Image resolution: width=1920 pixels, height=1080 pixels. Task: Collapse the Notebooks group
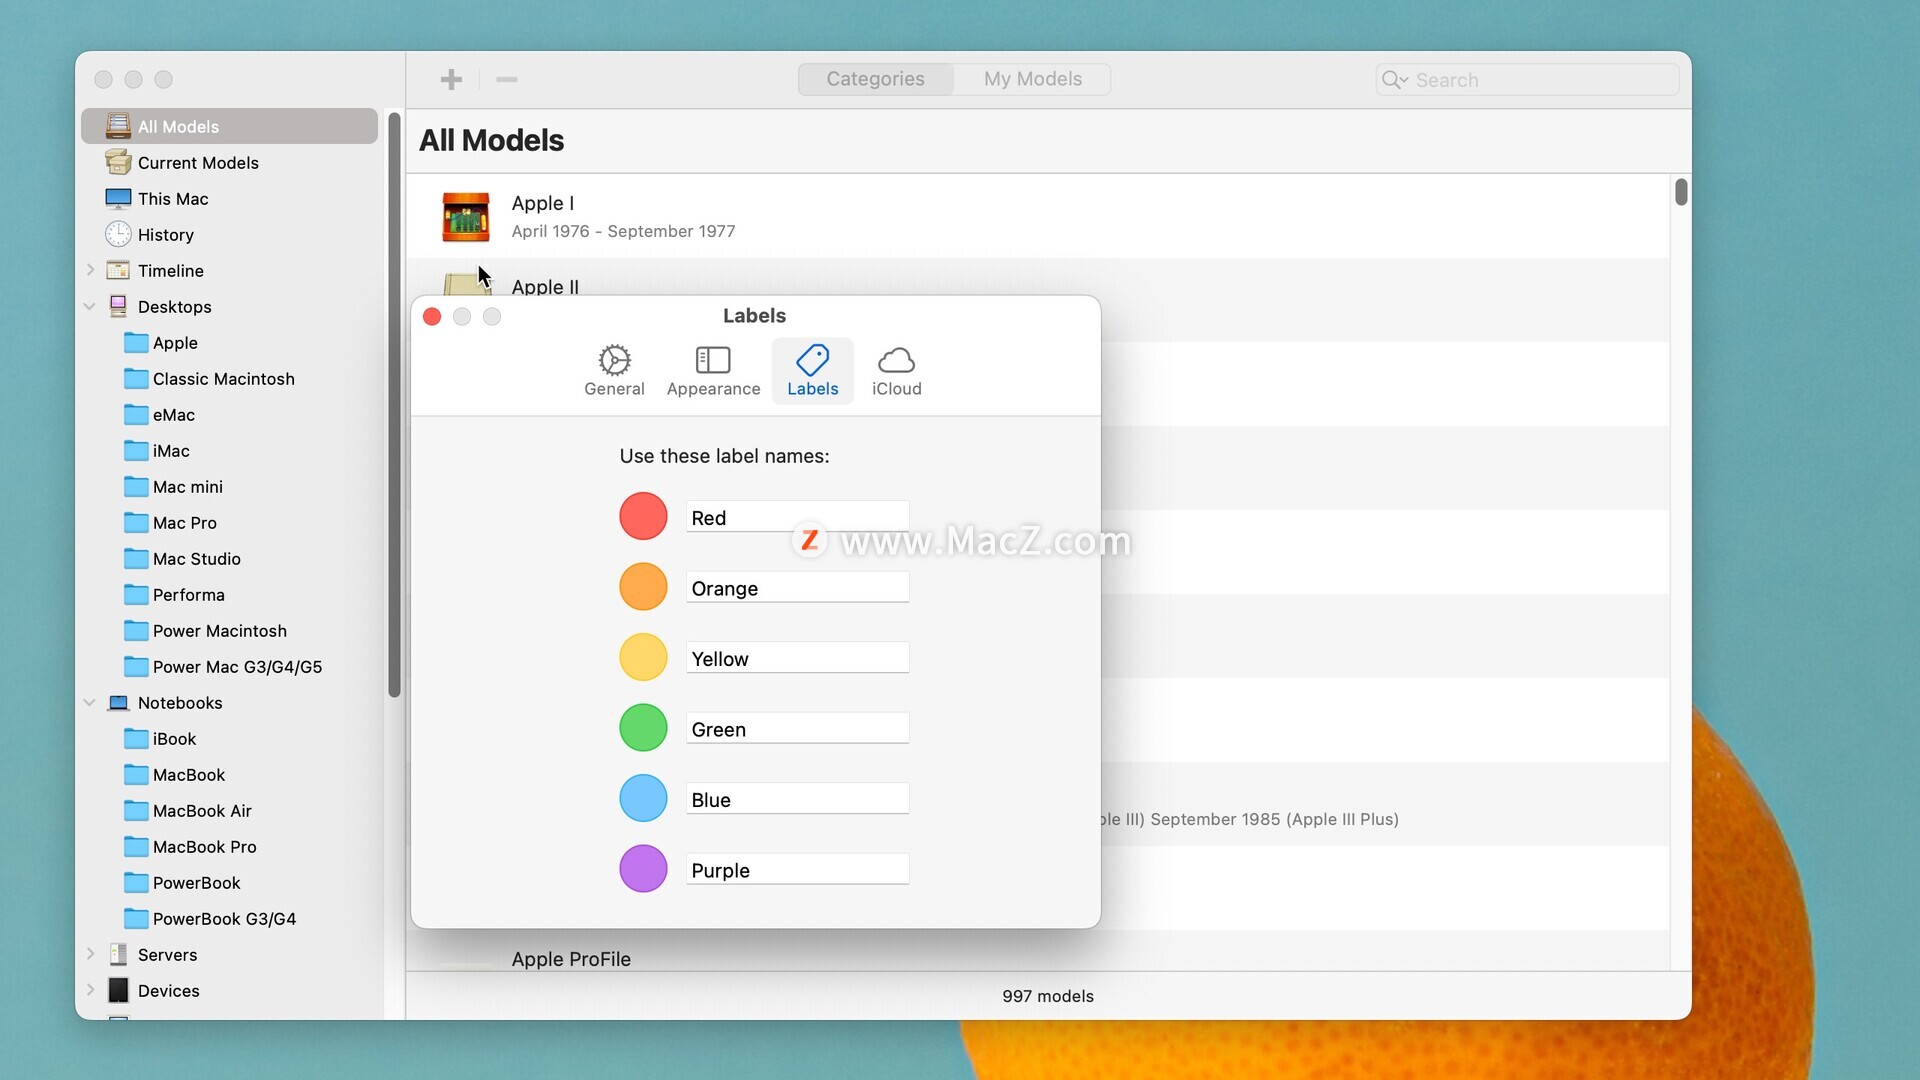click(x=90, y=703)
